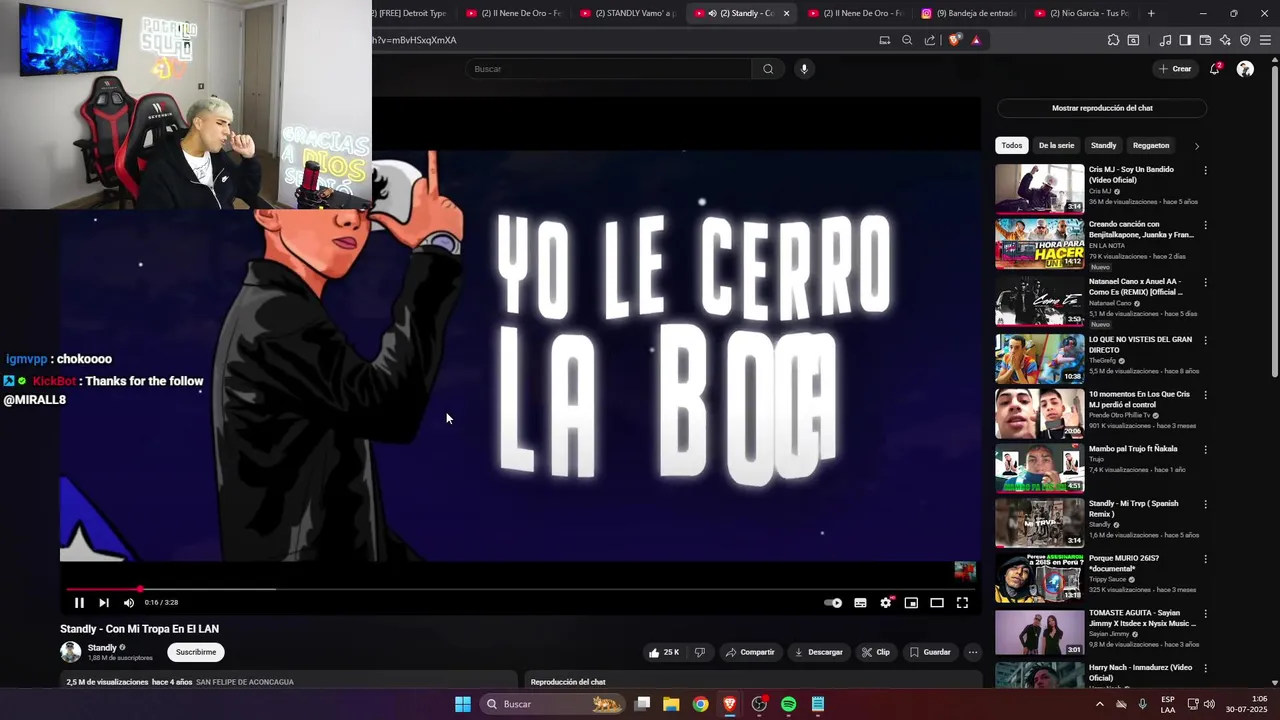The width and height of the screenshot is (1280, 720).
Task: Switch to Nio Garcia browser tab
Action: pos(1082,13)
